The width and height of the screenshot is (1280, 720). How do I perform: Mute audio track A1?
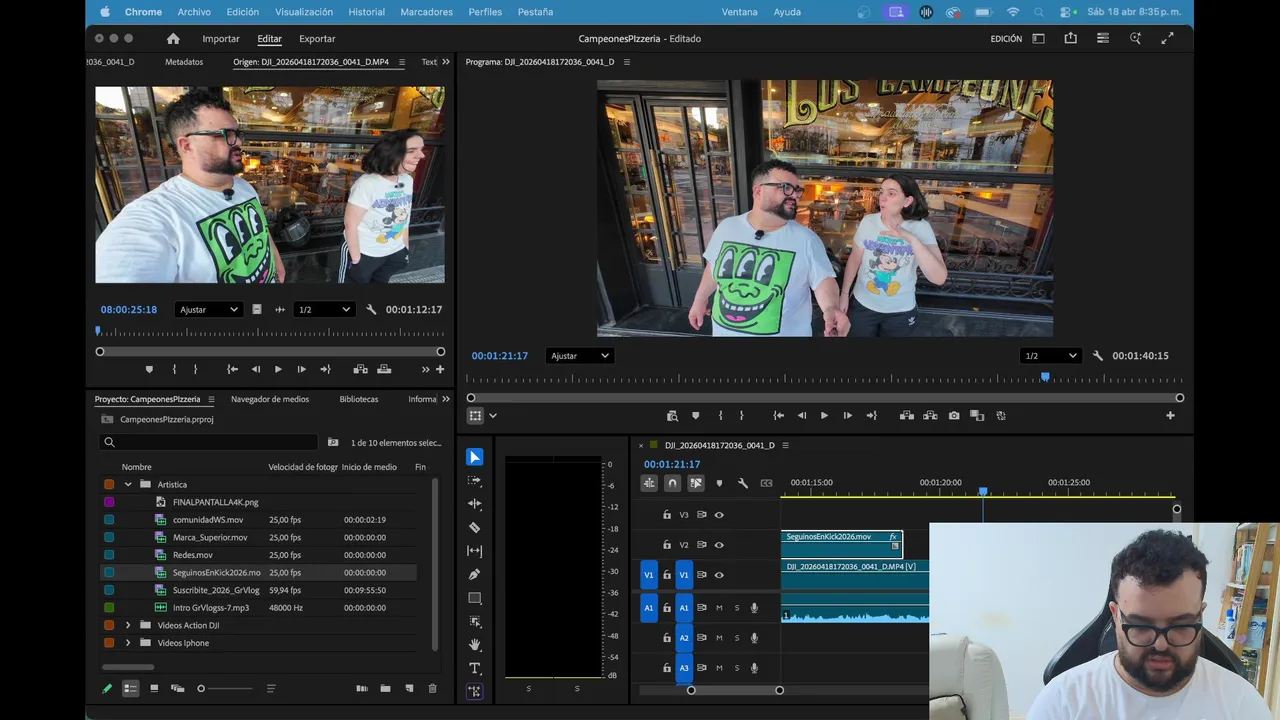719,608
